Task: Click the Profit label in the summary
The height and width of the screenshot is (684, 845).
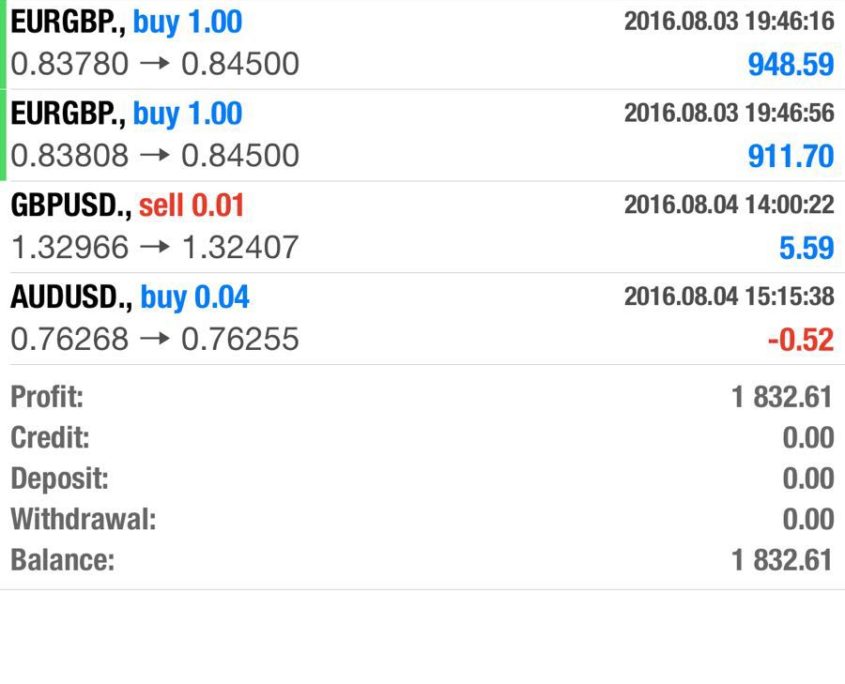Action: pos(47,397)
